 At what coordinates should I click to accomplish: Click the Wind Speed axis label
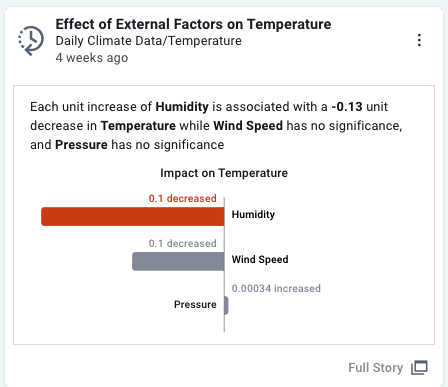[x=260, y=259]
